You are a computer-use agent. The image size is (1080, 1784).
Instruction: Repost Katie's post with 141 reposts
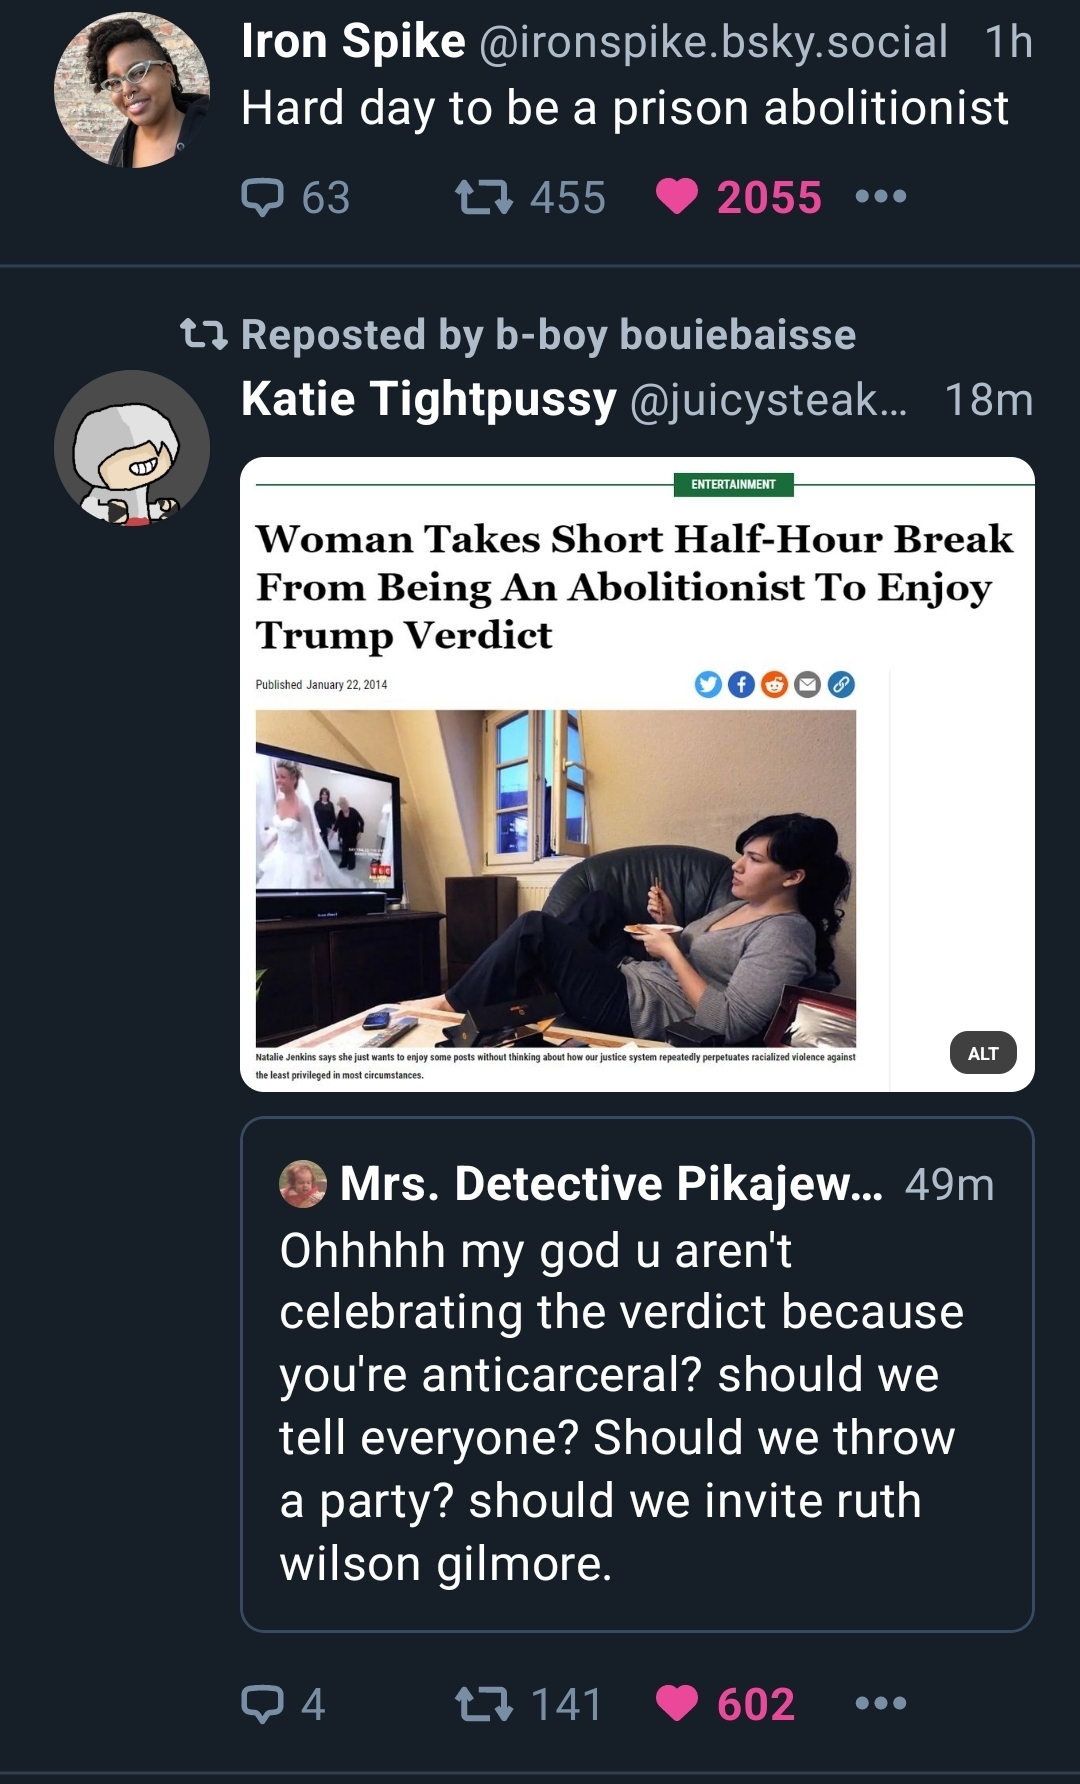coord(484,1703)
